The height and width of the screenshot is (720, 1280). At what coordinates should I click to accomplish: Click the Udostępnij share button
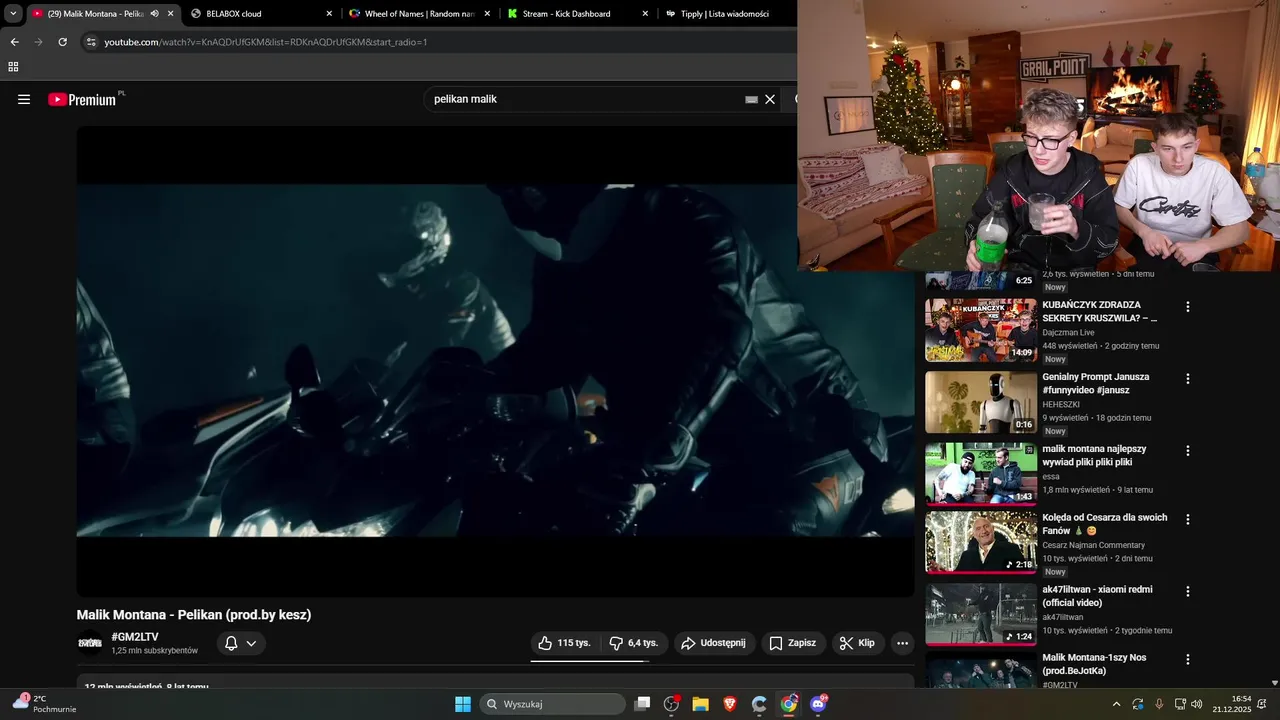tap(714, 643)
